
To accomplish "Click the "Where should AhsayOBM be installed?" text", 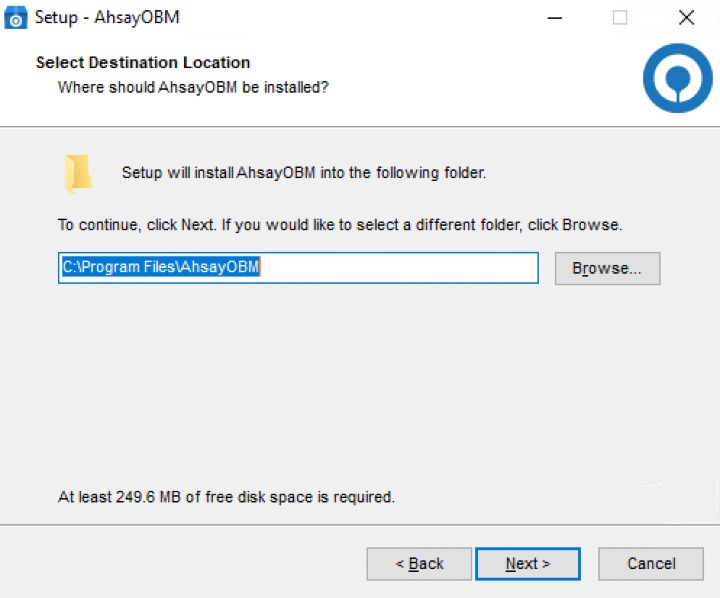I will pos(193,87).
